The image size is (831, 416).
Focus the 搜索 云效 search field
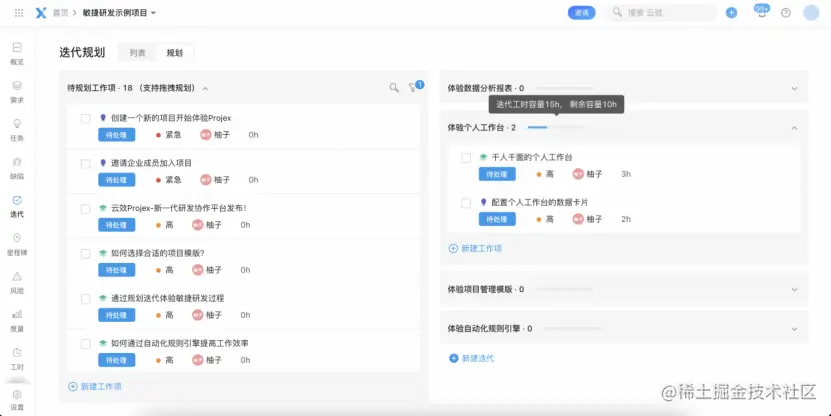(x=661, y=13)
